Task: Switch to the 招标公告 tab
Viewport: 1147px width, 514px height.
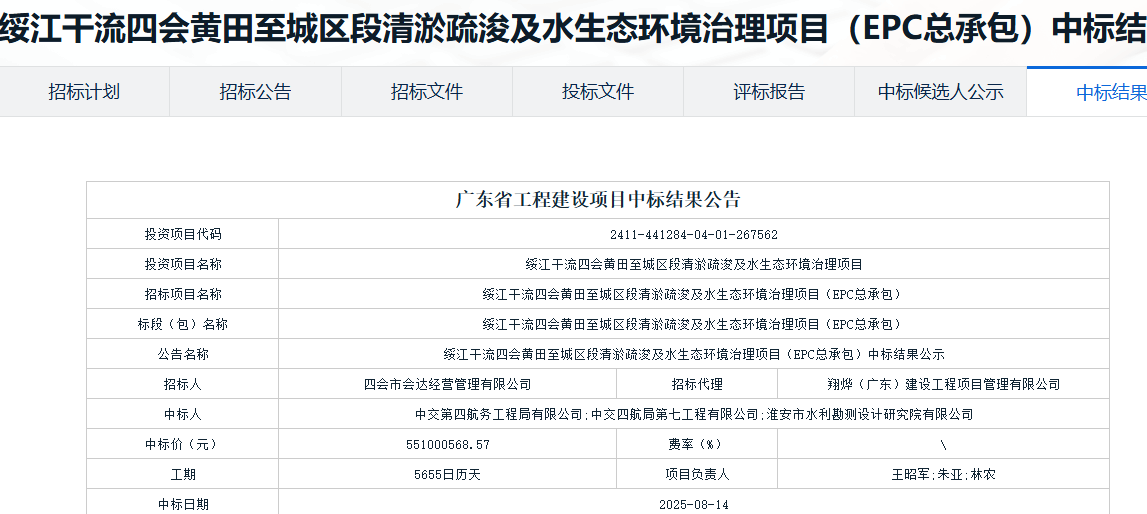Action: point(255,92)
